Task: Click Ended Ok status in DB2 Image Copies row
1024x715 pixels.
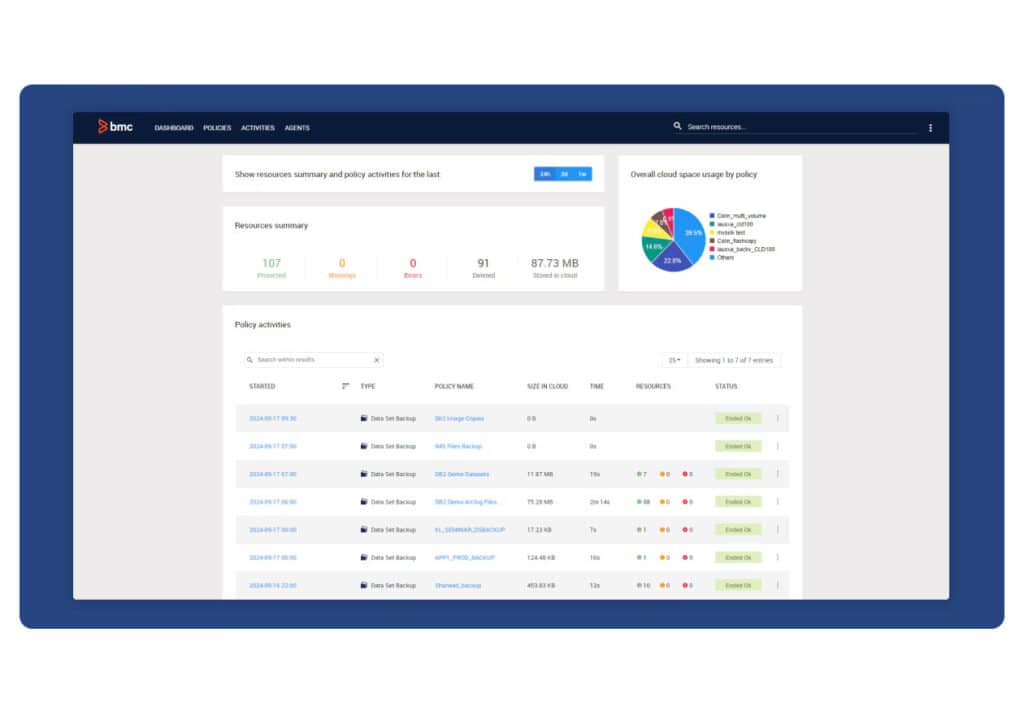Action: click(738, 419)
